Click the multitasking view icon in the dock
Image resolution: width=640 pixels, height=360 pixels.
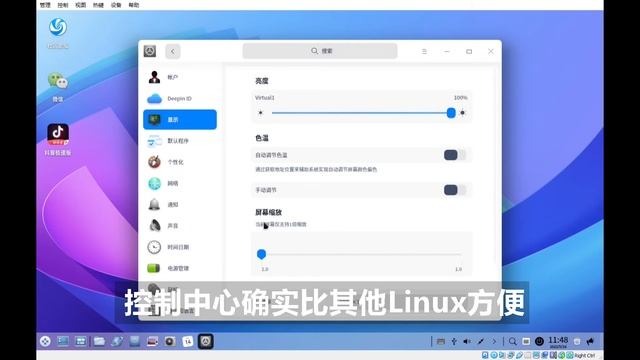click(x=80, y=341)
